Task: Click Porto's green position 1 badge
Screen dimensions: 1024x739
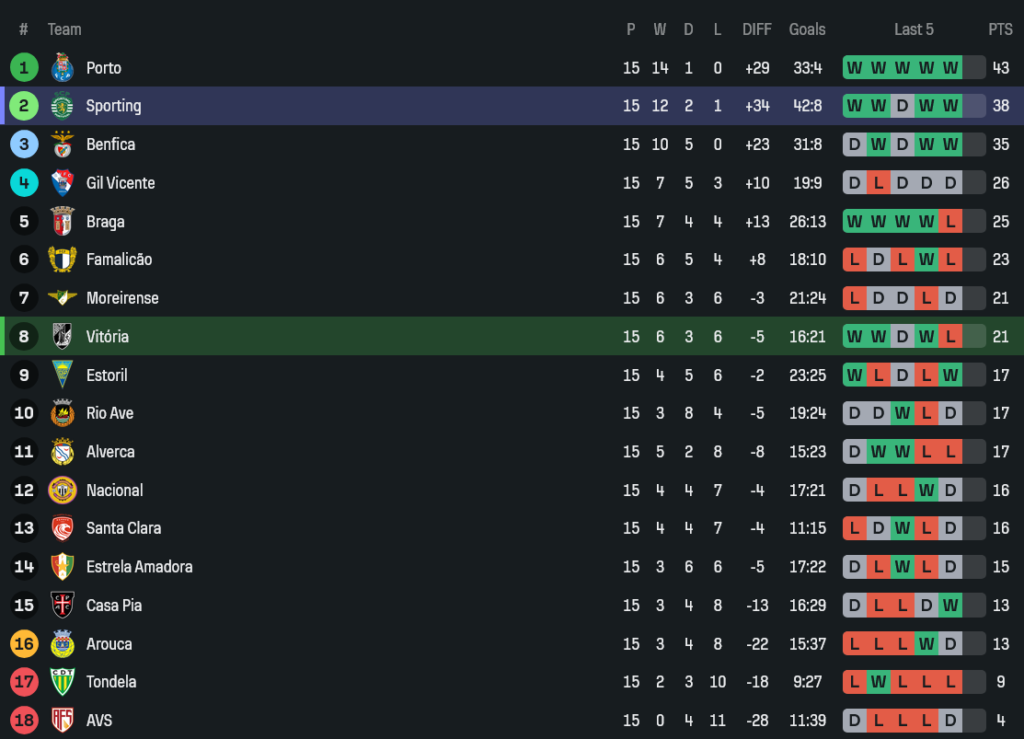Action: [x=24, y=68]
